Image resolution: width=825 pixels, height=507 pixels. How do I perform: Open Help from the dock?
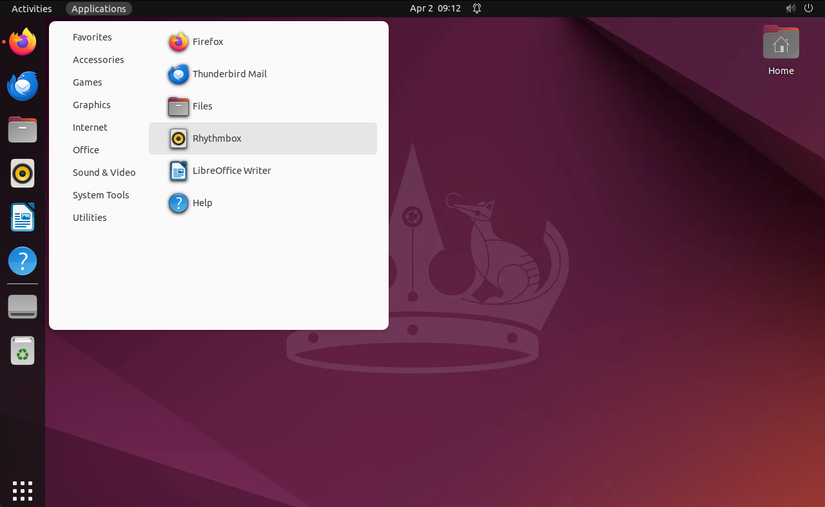point(23,261)
